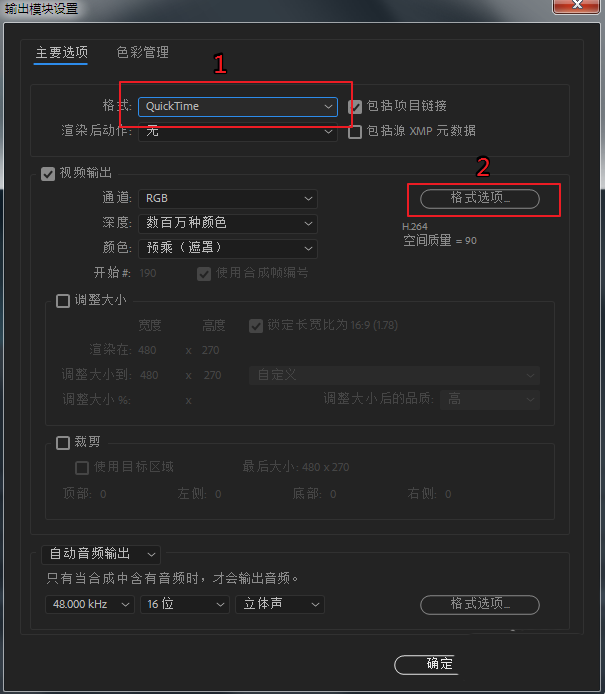
Task: Confirm with the 确定 button
Action: 427,664
